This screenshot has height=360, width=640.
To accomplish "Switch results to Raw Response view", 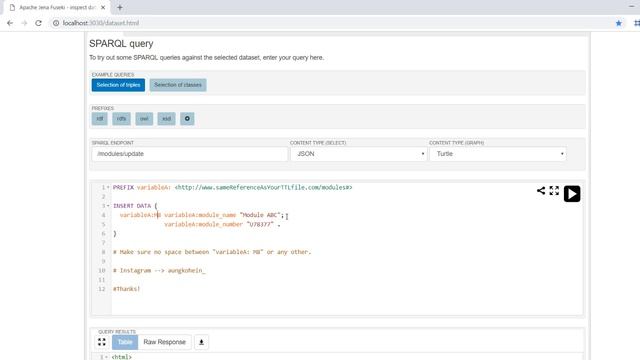I will coord(164,342).
